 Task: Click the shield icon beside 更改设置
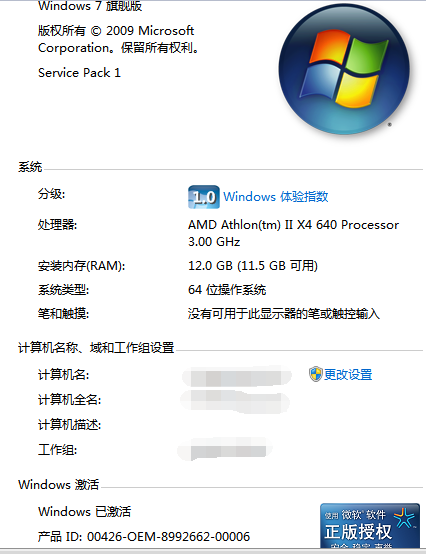tap(315, 374)
